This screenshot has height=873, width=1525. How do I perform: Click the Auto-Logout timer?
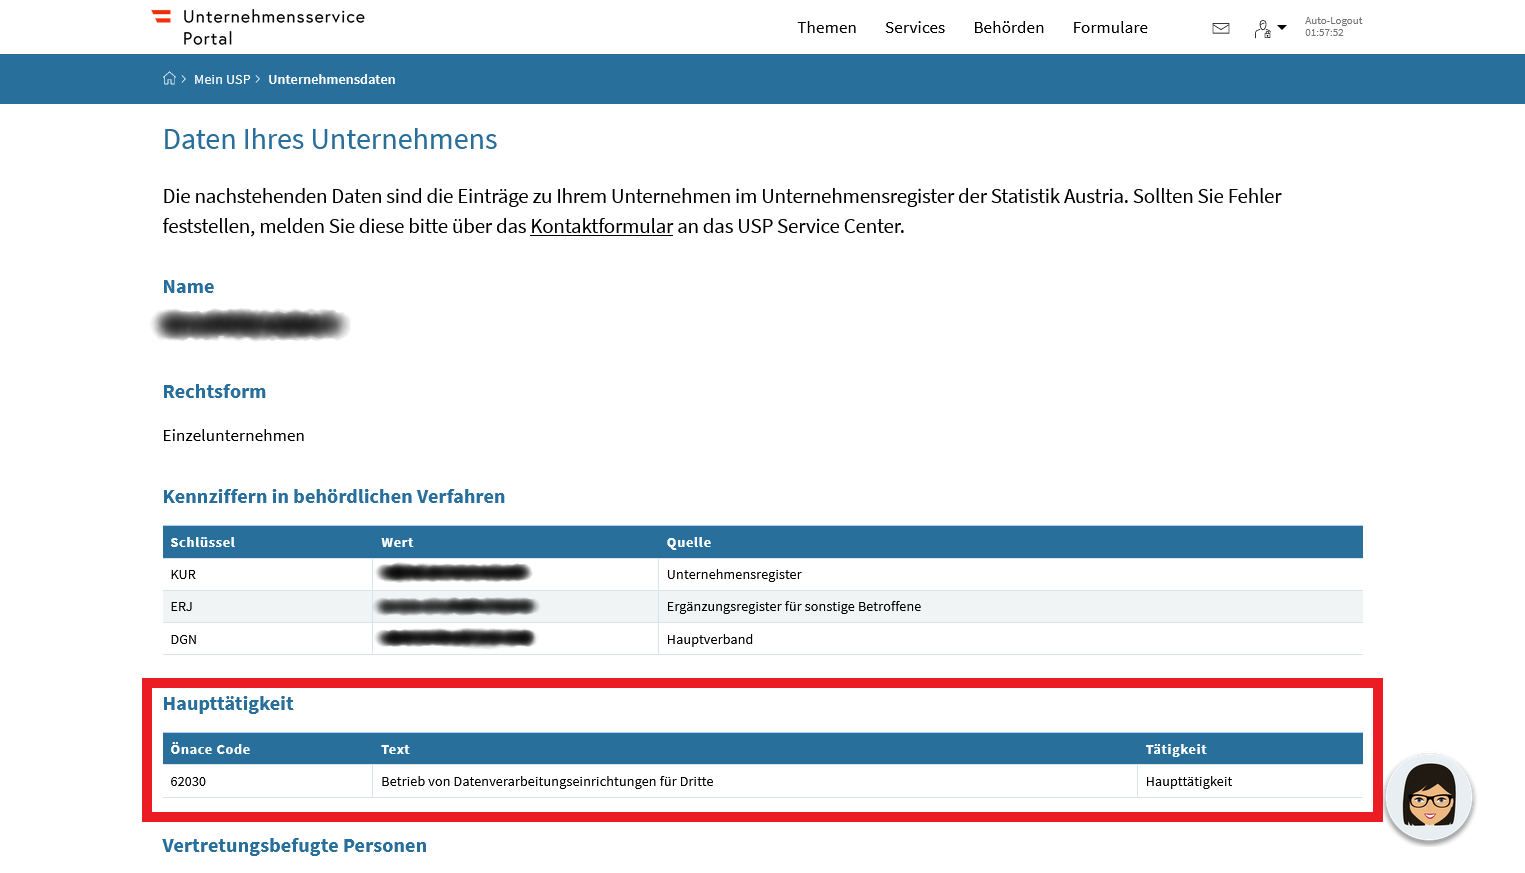(1333, 27)
